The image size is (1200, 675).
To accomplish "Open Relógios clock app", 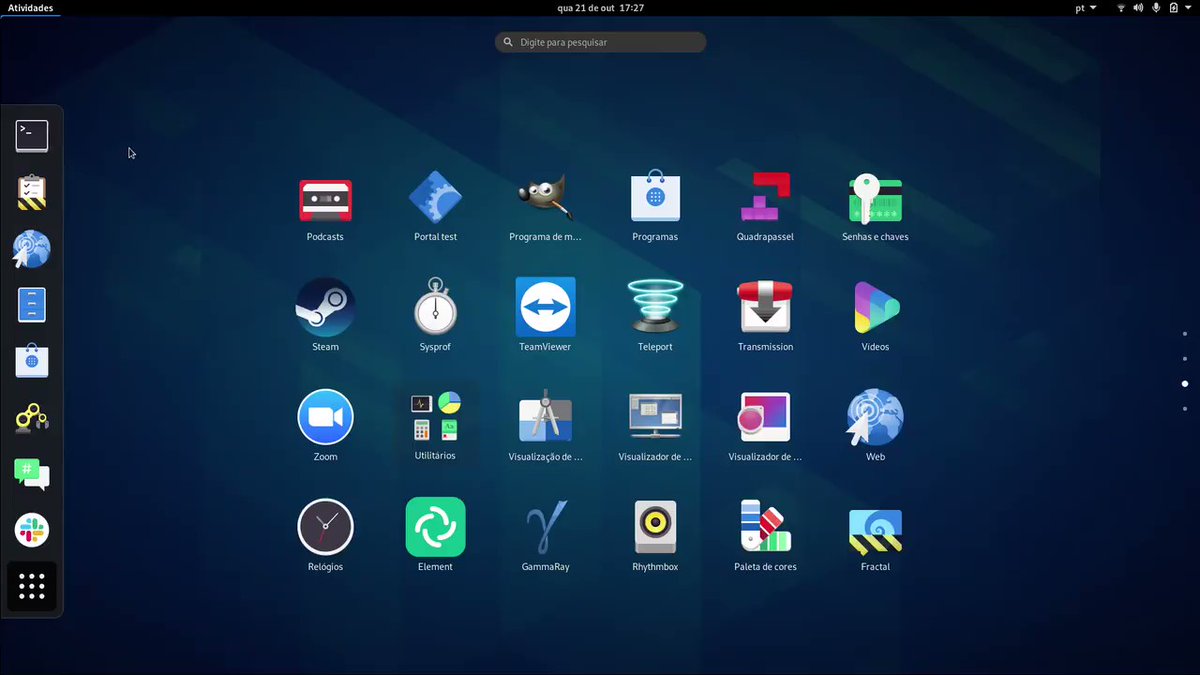I will point(325,537).
